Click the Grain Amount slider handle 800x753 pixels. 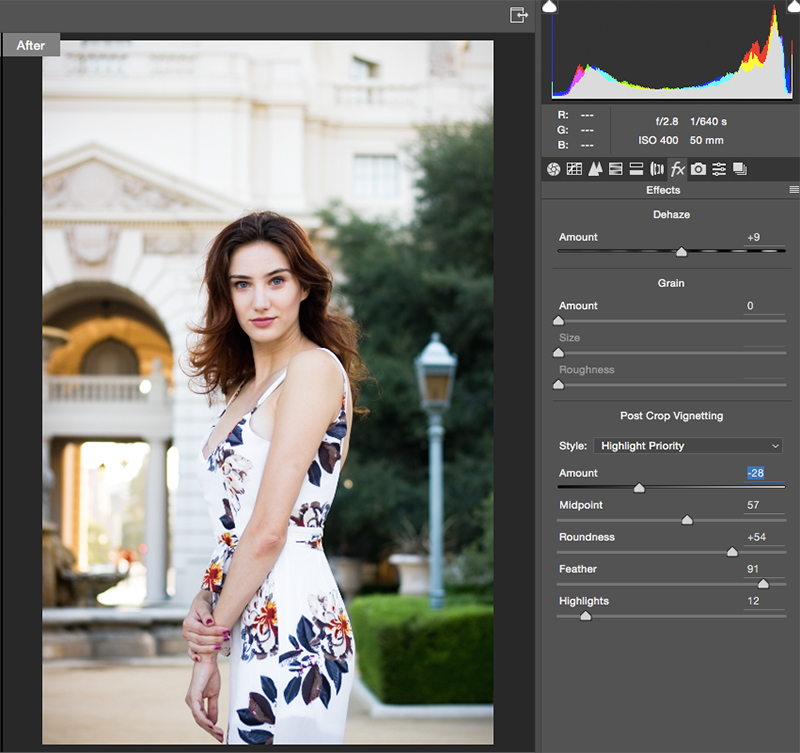[x=559, y=320]
